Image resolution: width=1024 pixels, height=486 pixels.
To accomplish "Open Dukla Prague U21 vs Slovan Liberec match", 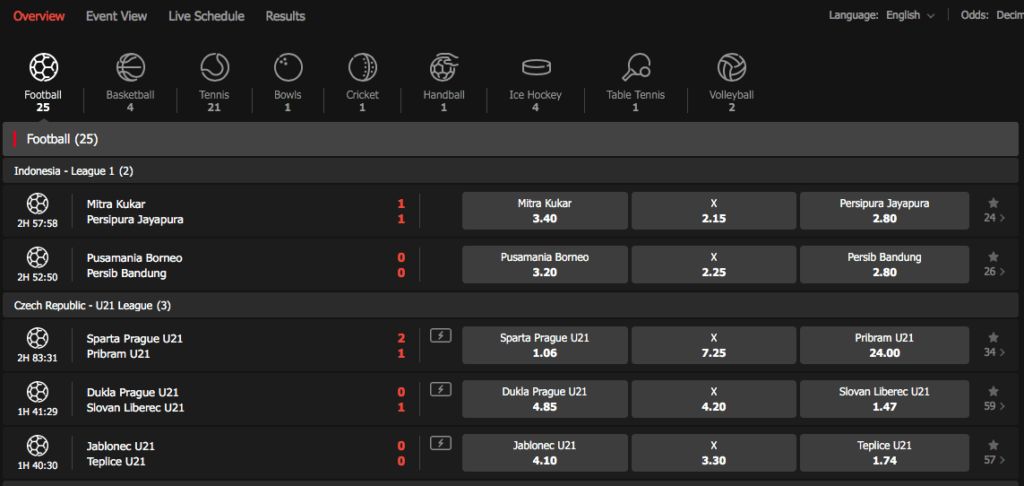I will (x=136, y=400).
